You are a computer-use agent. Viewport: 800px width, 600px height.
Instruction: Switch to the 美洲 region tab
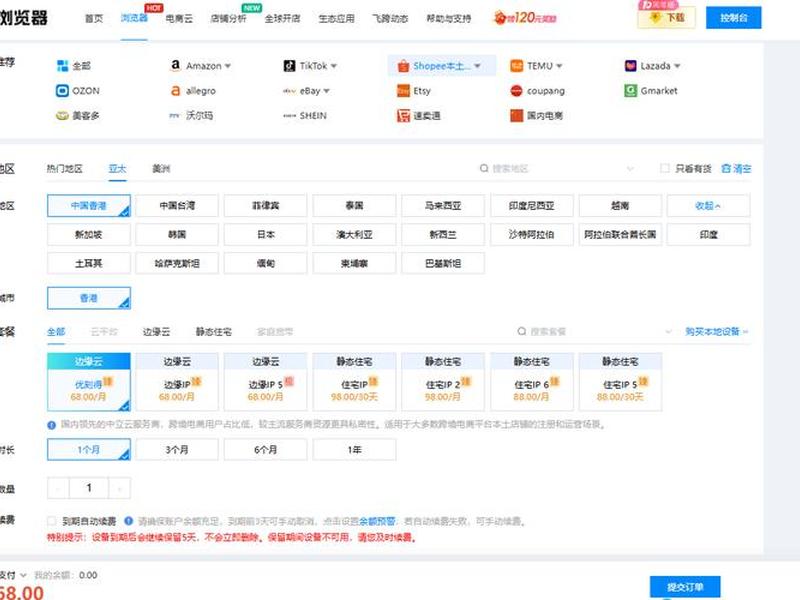point(161,168)
